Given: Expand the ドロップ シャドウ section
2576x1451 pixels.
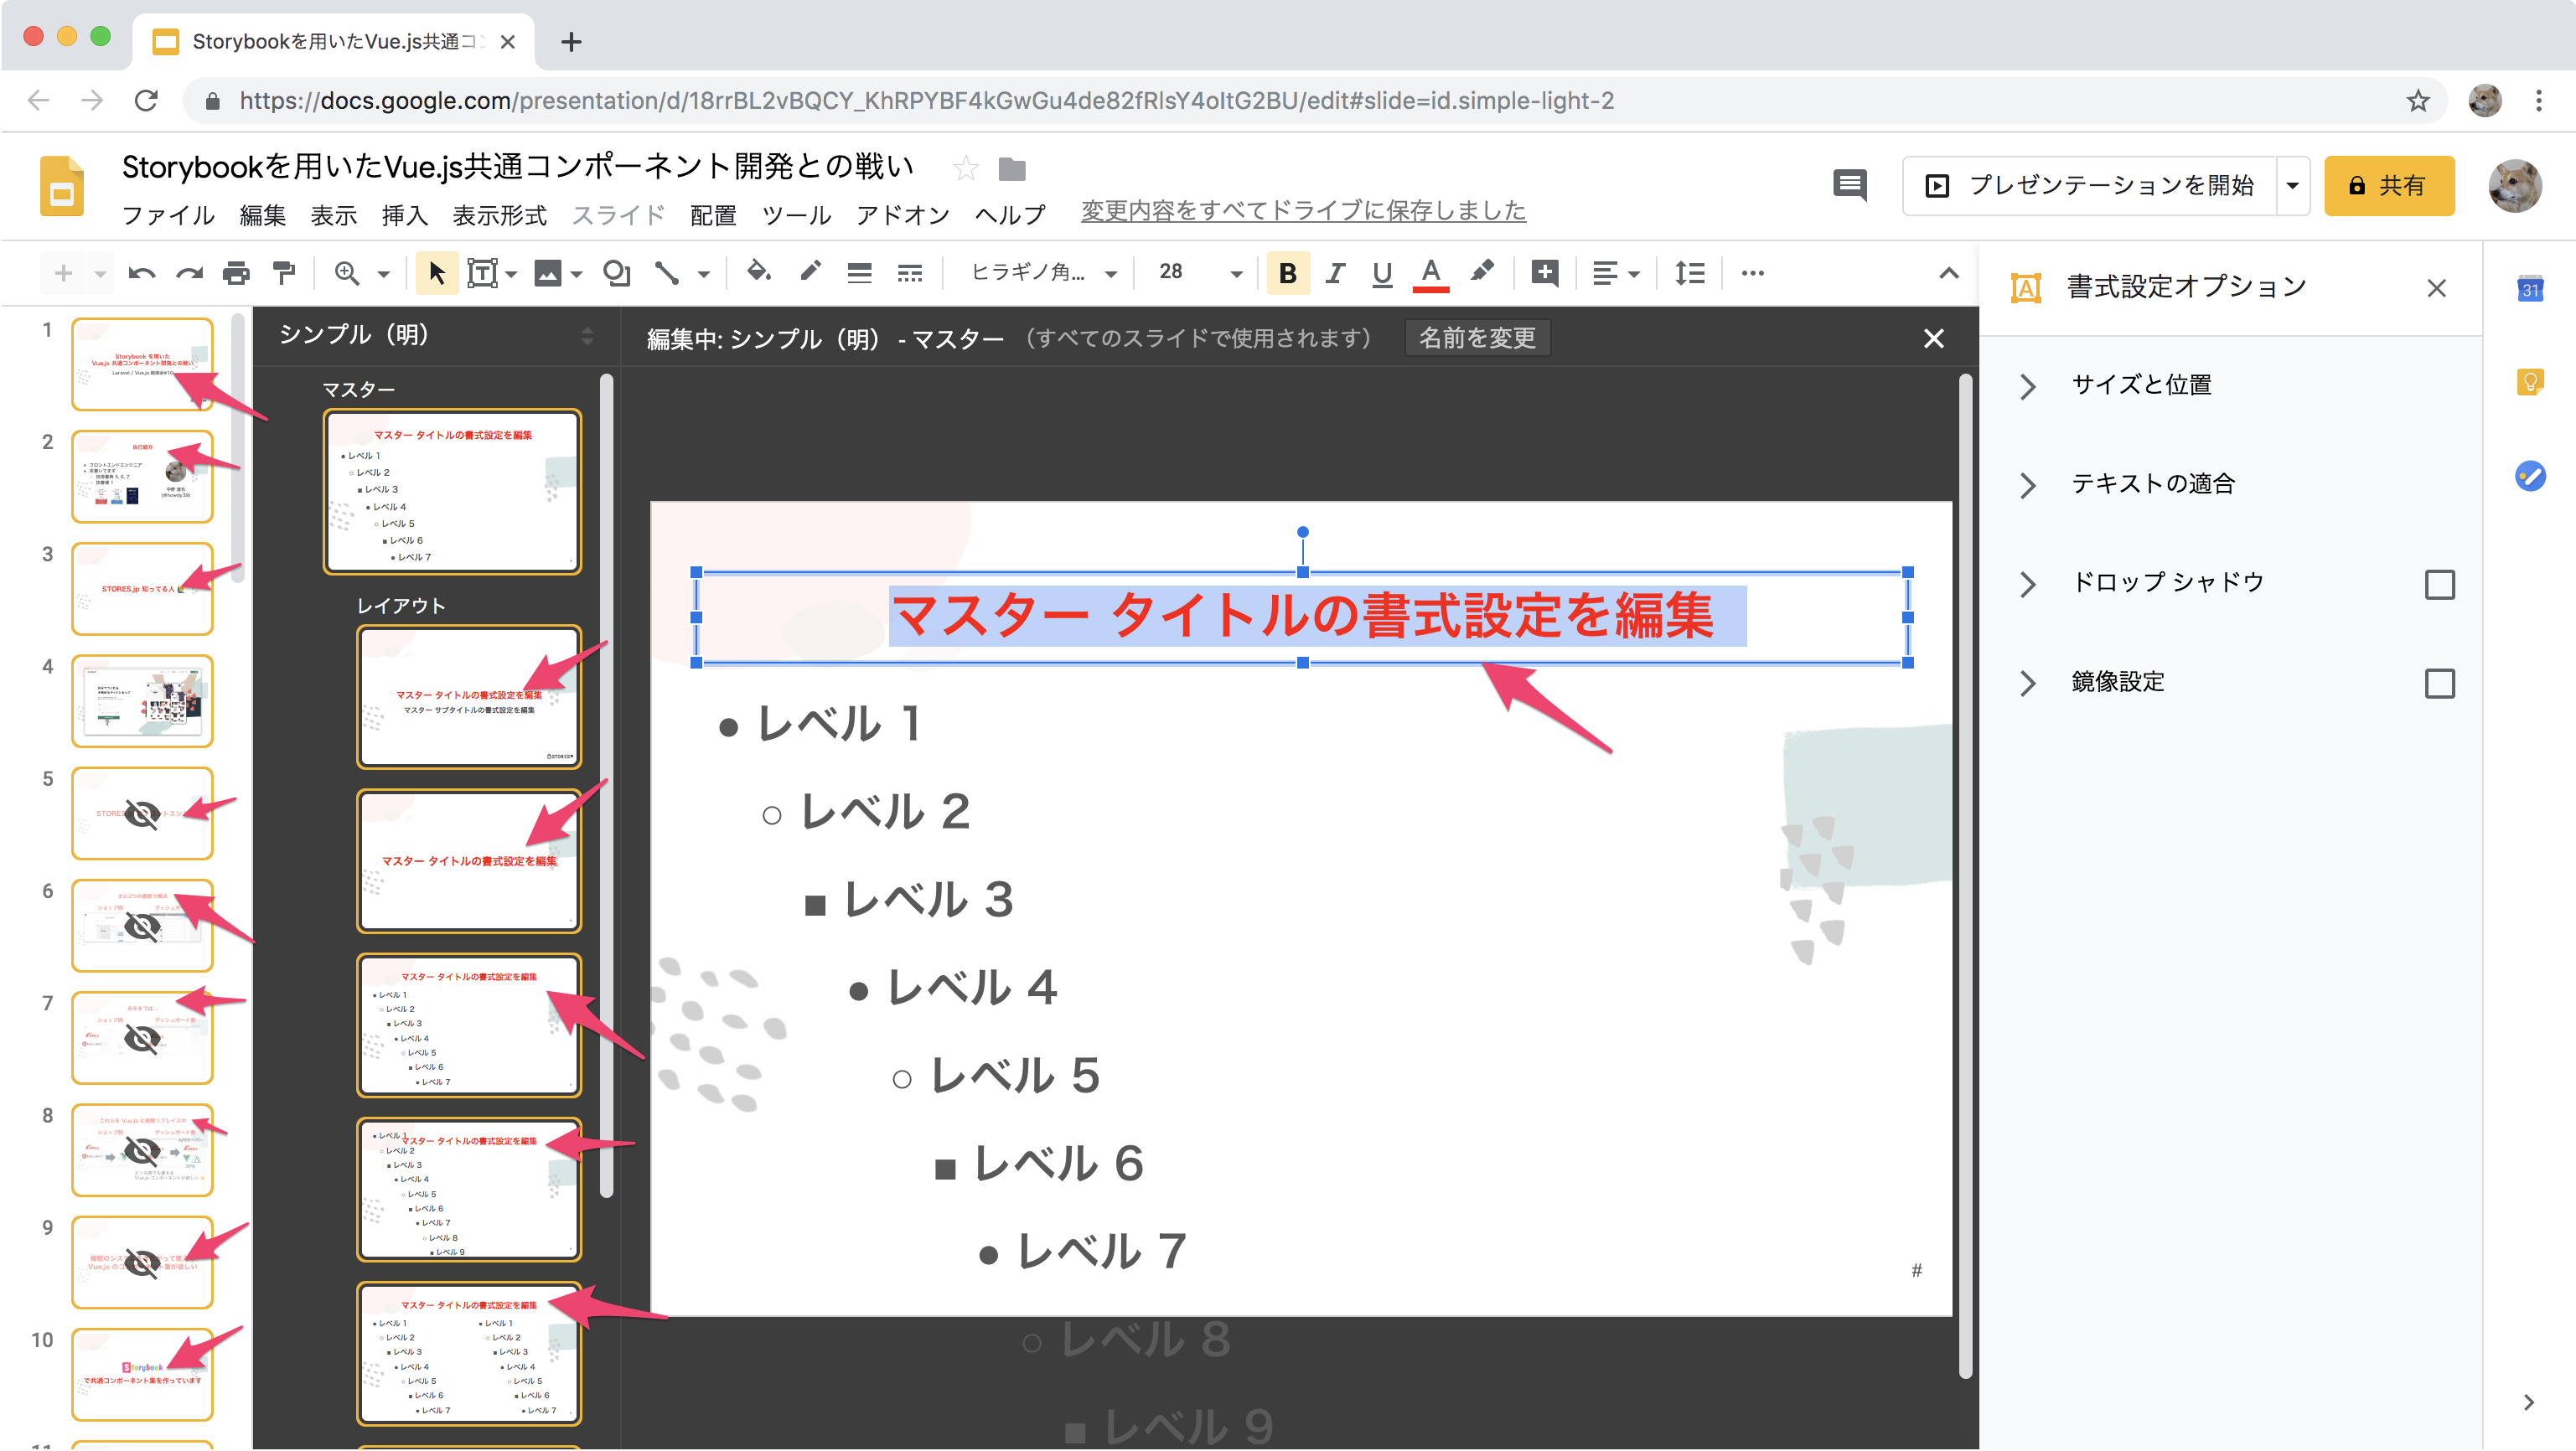Looking at the screenshot, I should [2028, 584].
